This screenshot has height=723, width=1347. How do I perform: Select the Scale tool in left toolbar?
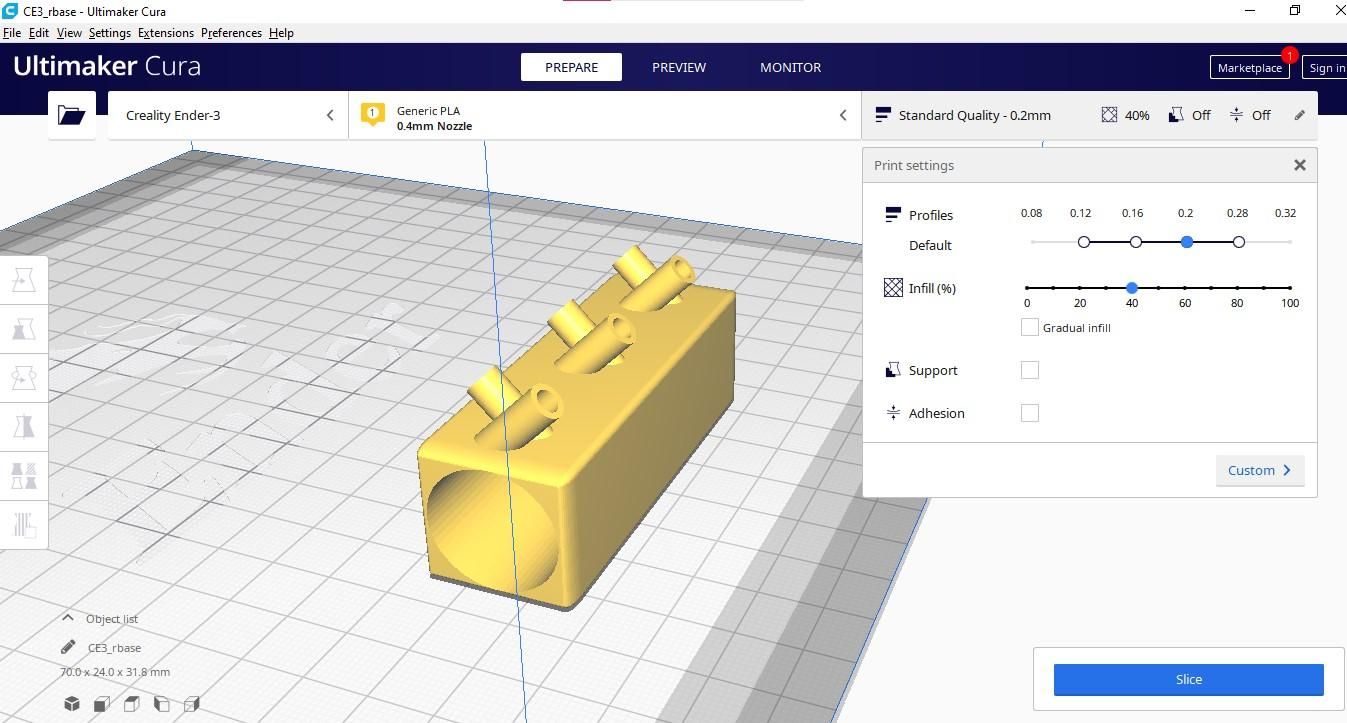click(x=24, y=329)
